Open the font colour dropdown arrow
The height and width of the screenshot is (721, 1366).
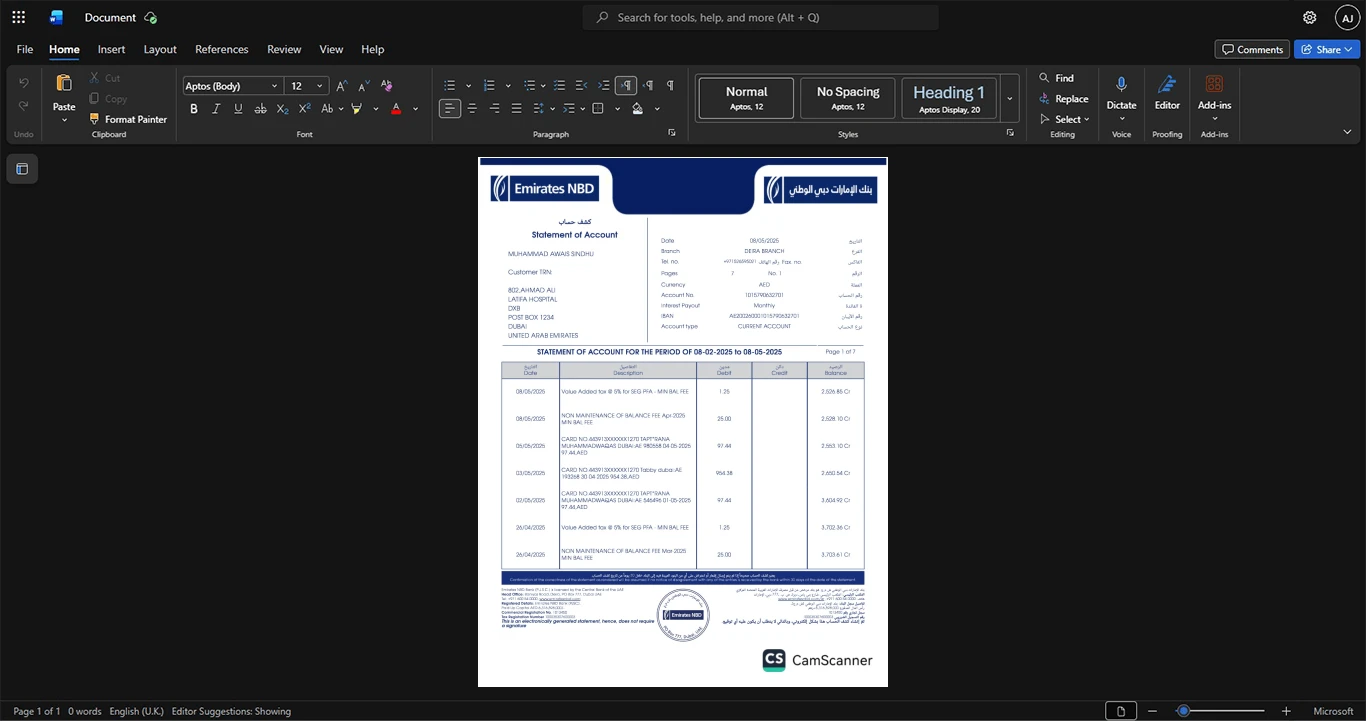tap(416, 109)
